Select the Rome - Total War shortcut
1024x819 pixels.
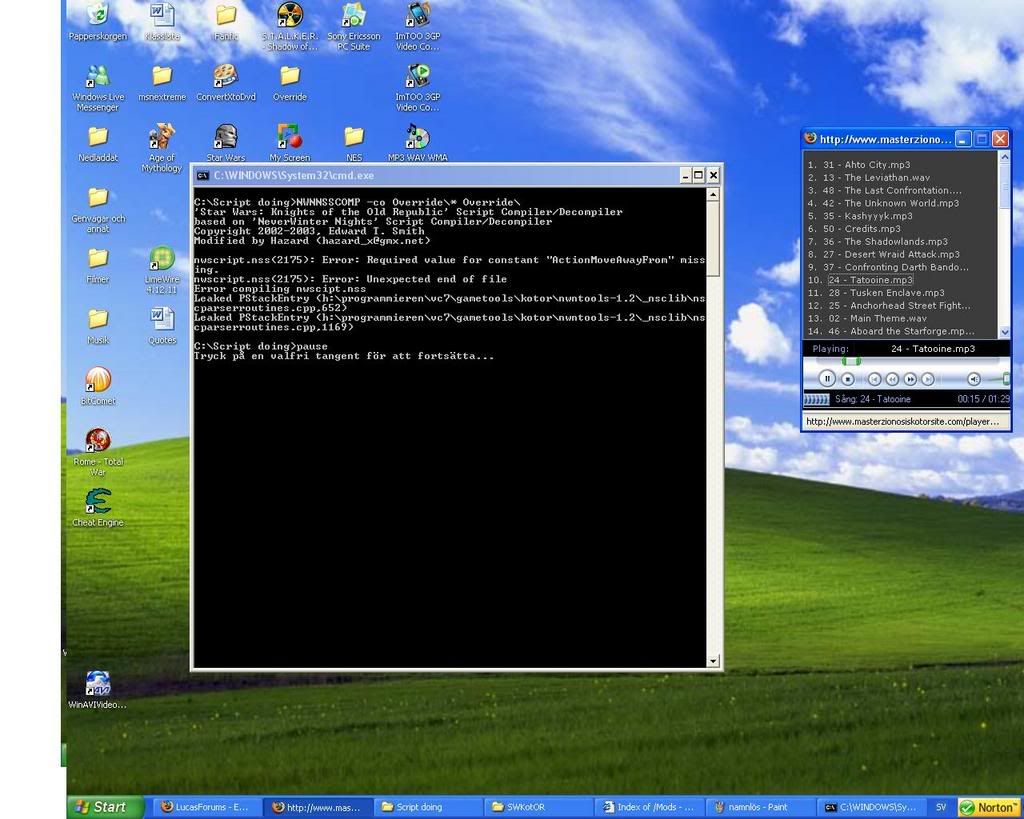pos(98,452)
